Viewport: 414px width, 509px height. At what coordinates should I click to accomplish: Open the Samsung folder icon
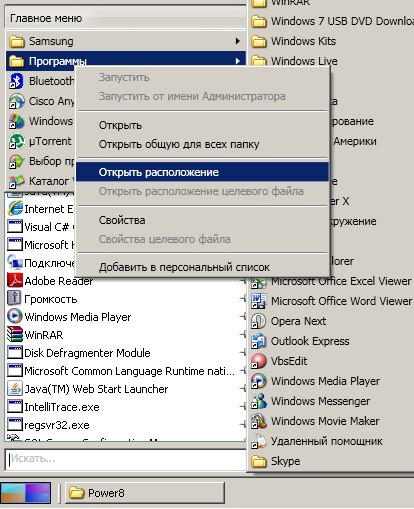click(x=16, y=41)
